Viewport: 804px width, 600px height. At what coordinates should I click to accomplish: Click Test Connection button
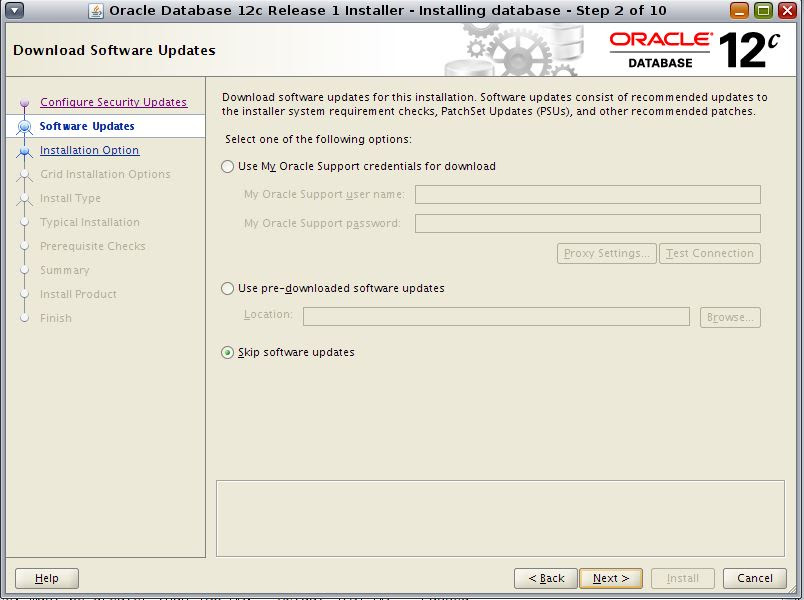(710, 254)
